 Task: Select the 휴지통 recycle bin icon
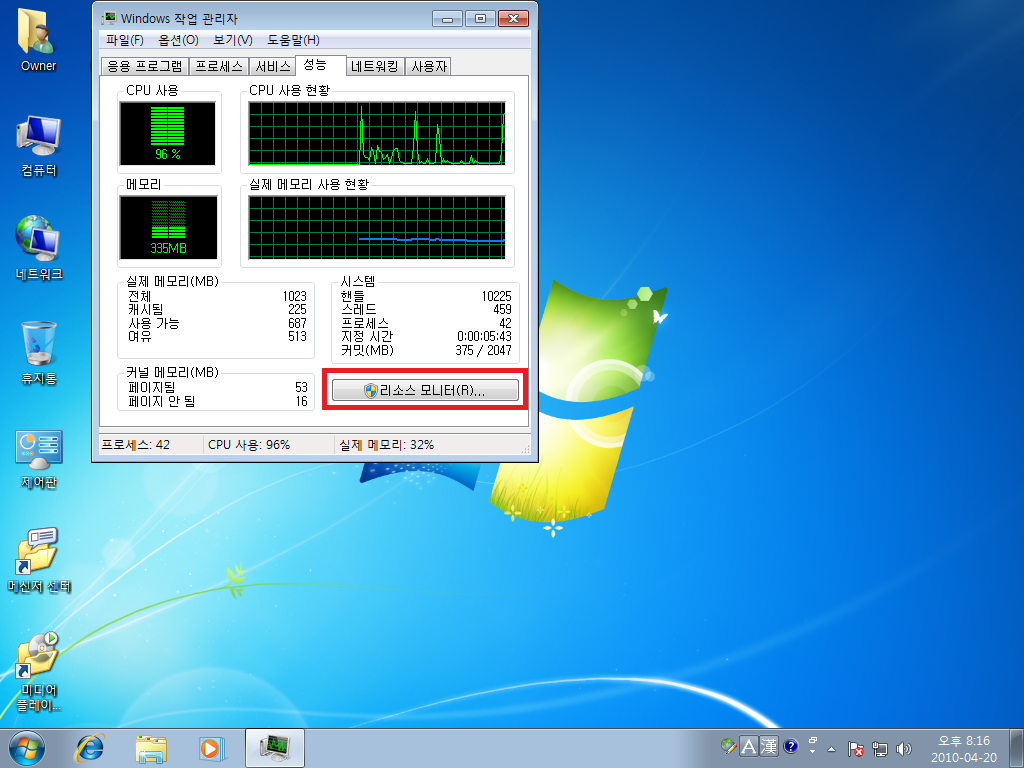(x=39, y=353)
